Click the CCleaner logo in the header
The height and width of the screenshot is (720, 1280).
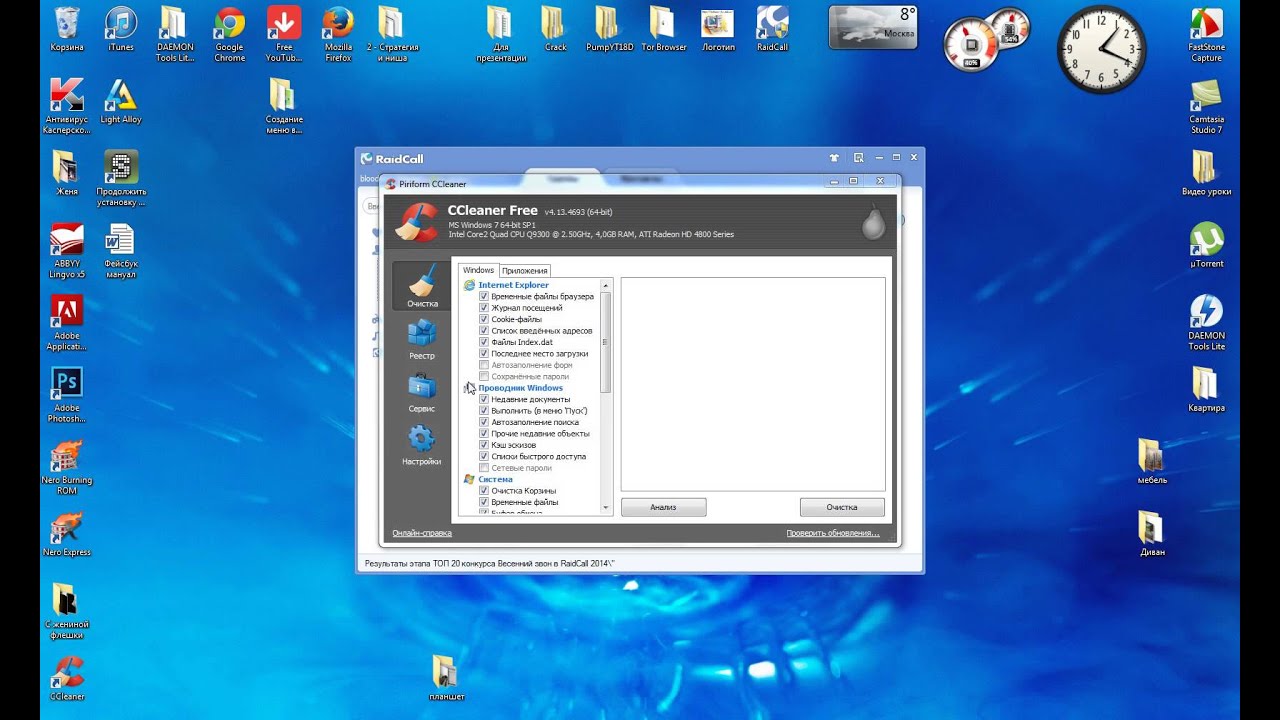416,223
